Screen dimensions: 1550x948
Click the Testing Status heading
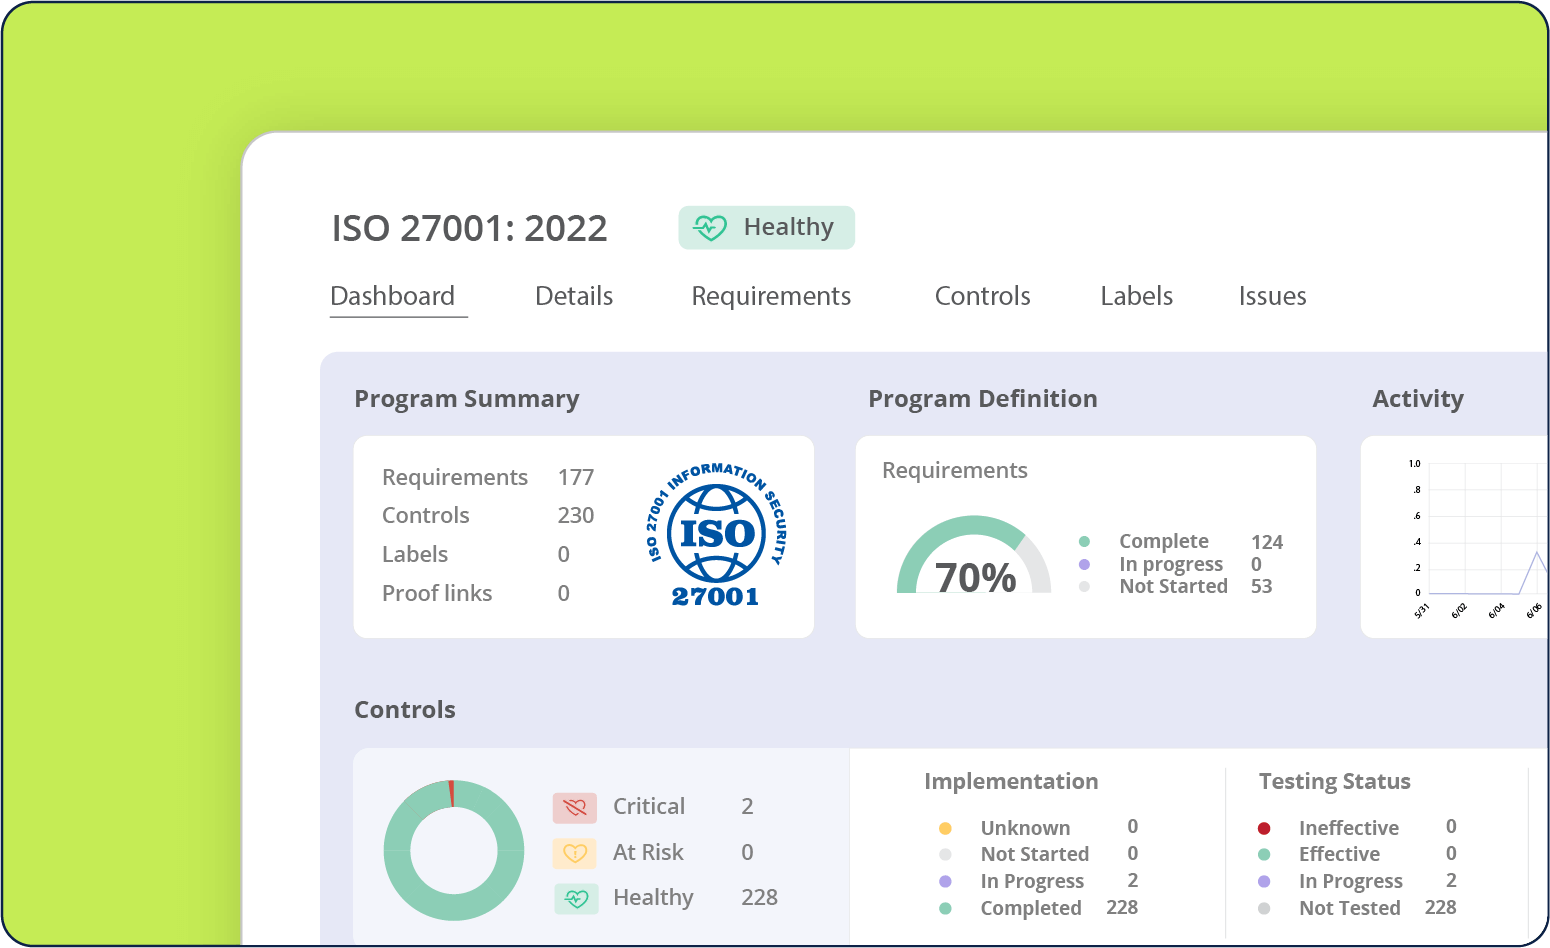[1335, 782]
